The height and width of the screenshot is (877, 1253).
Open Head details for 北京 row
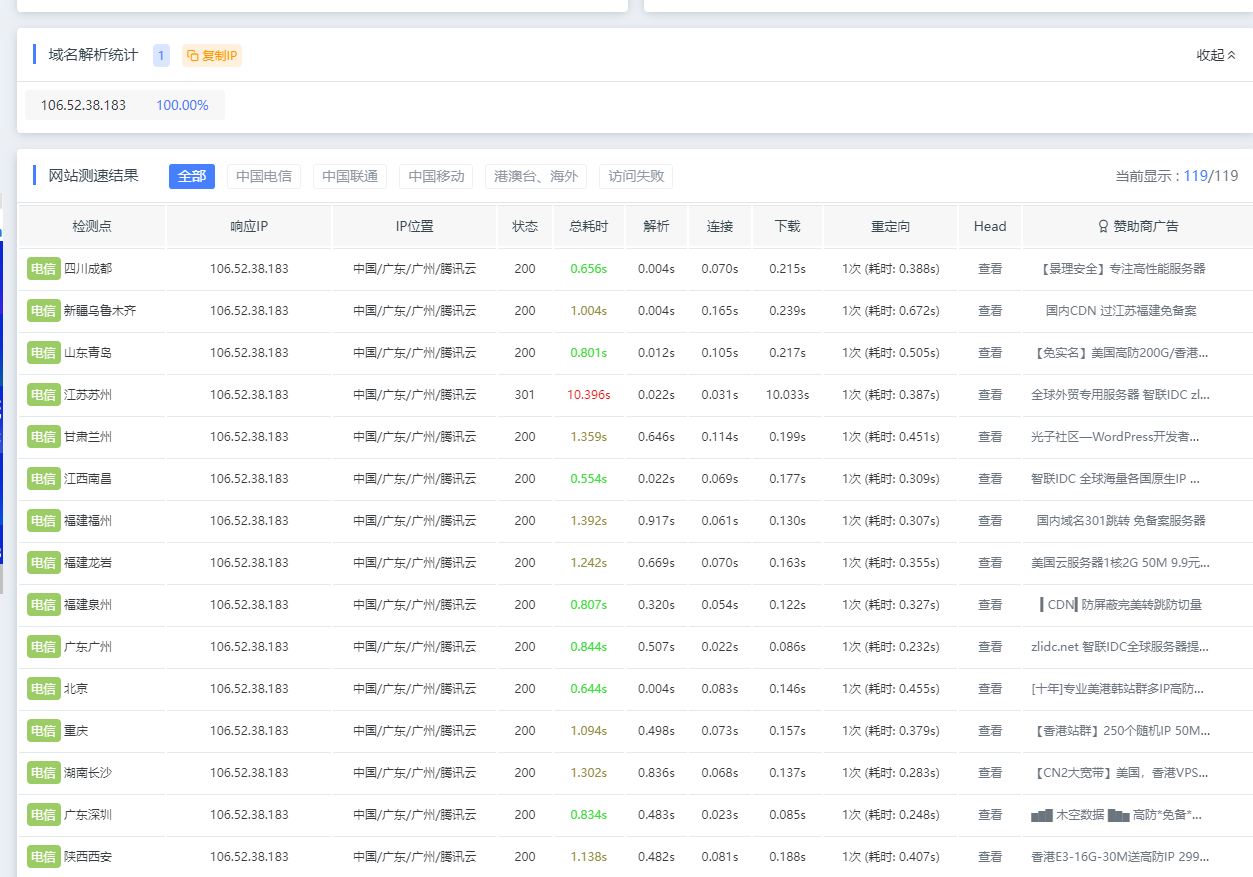(990, 689)
